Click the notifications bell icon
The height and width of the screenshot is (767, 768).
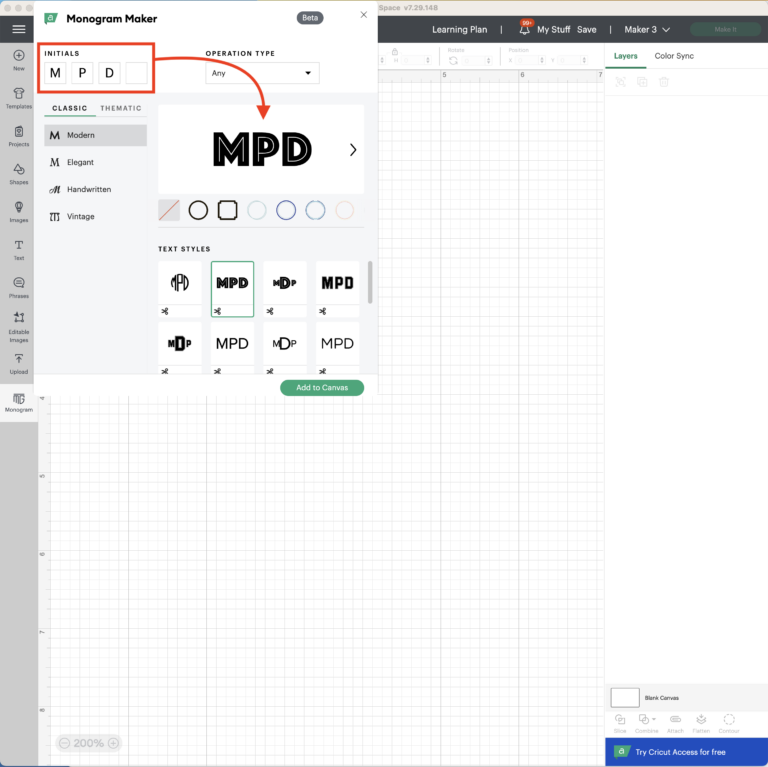(524, 30)
